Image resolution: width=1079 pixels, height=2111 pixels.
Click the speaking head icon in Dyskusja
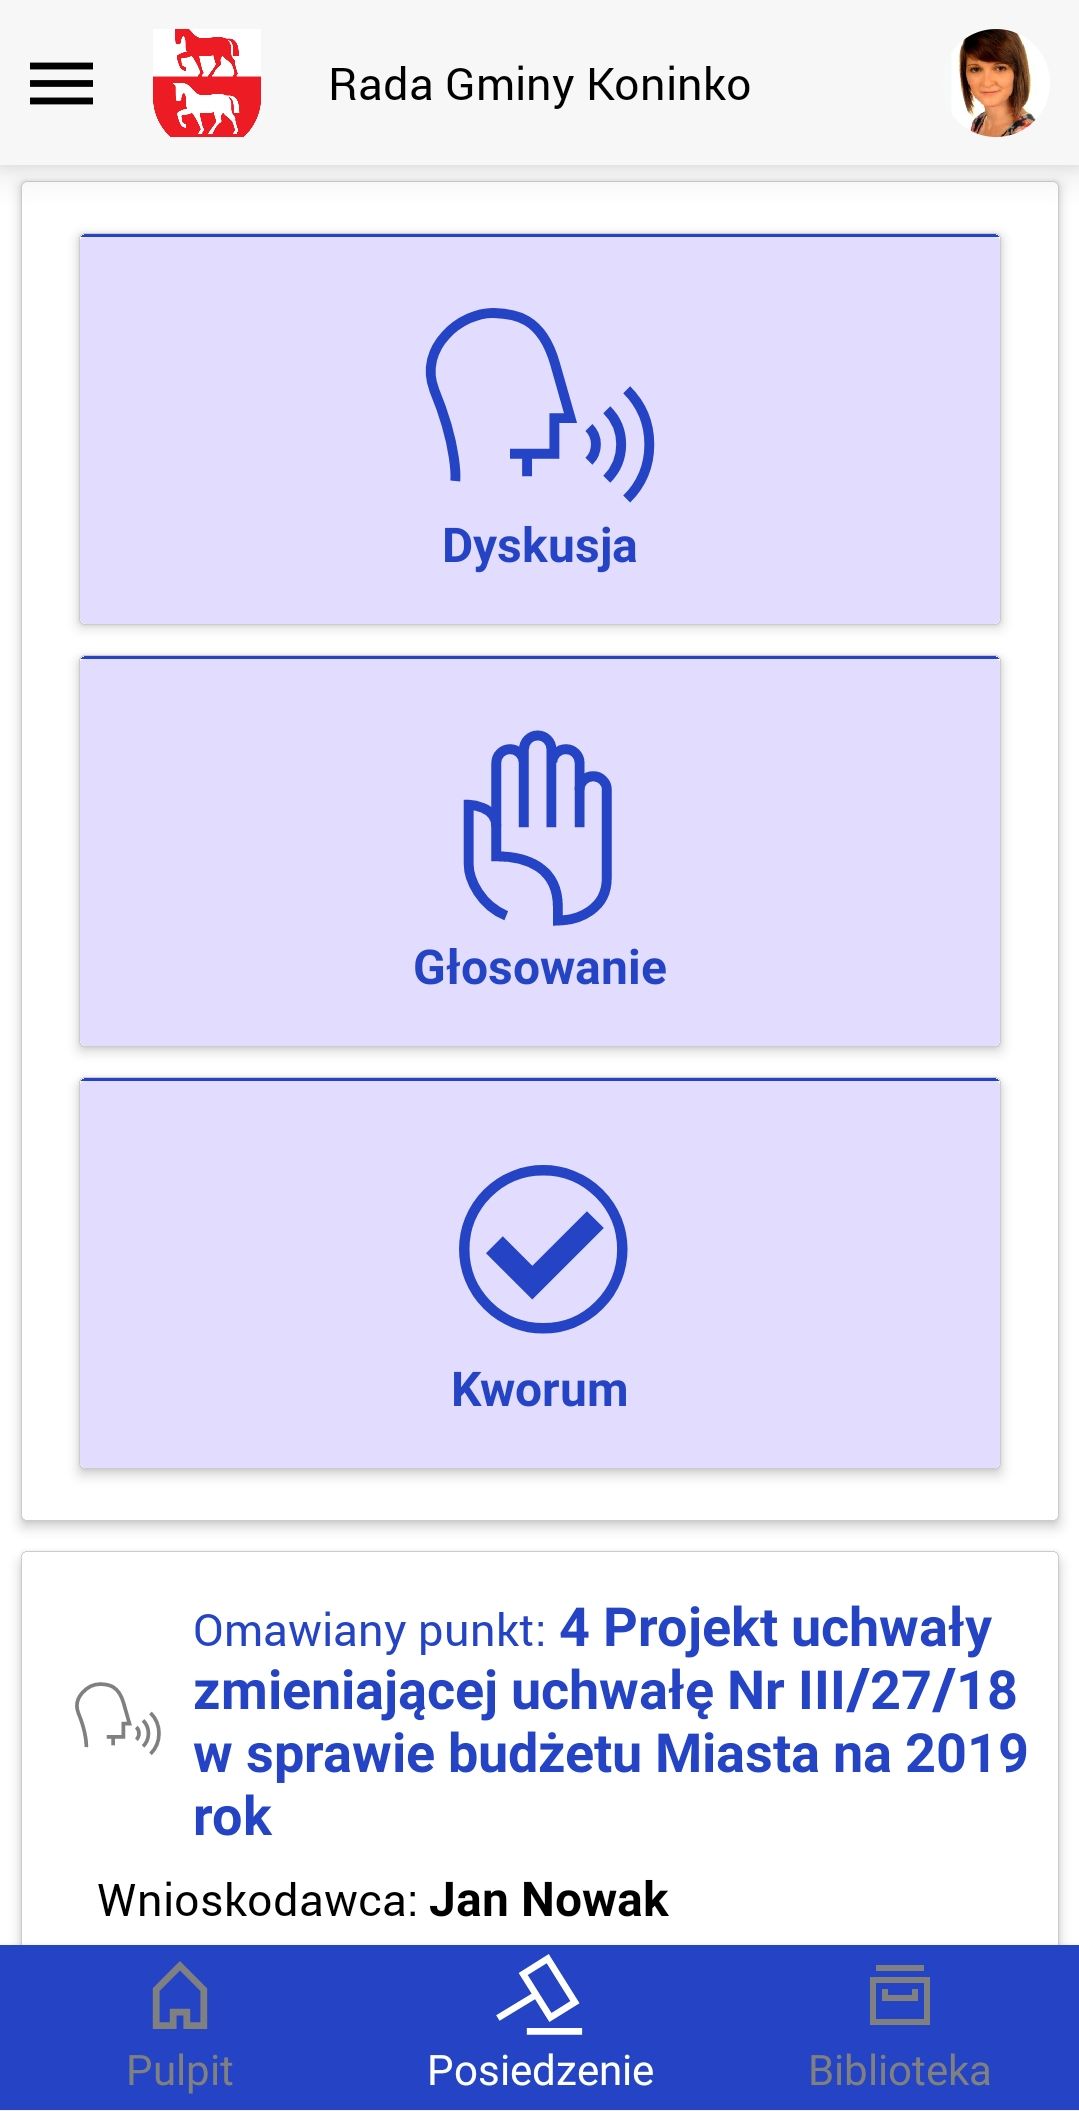(540, 405)
